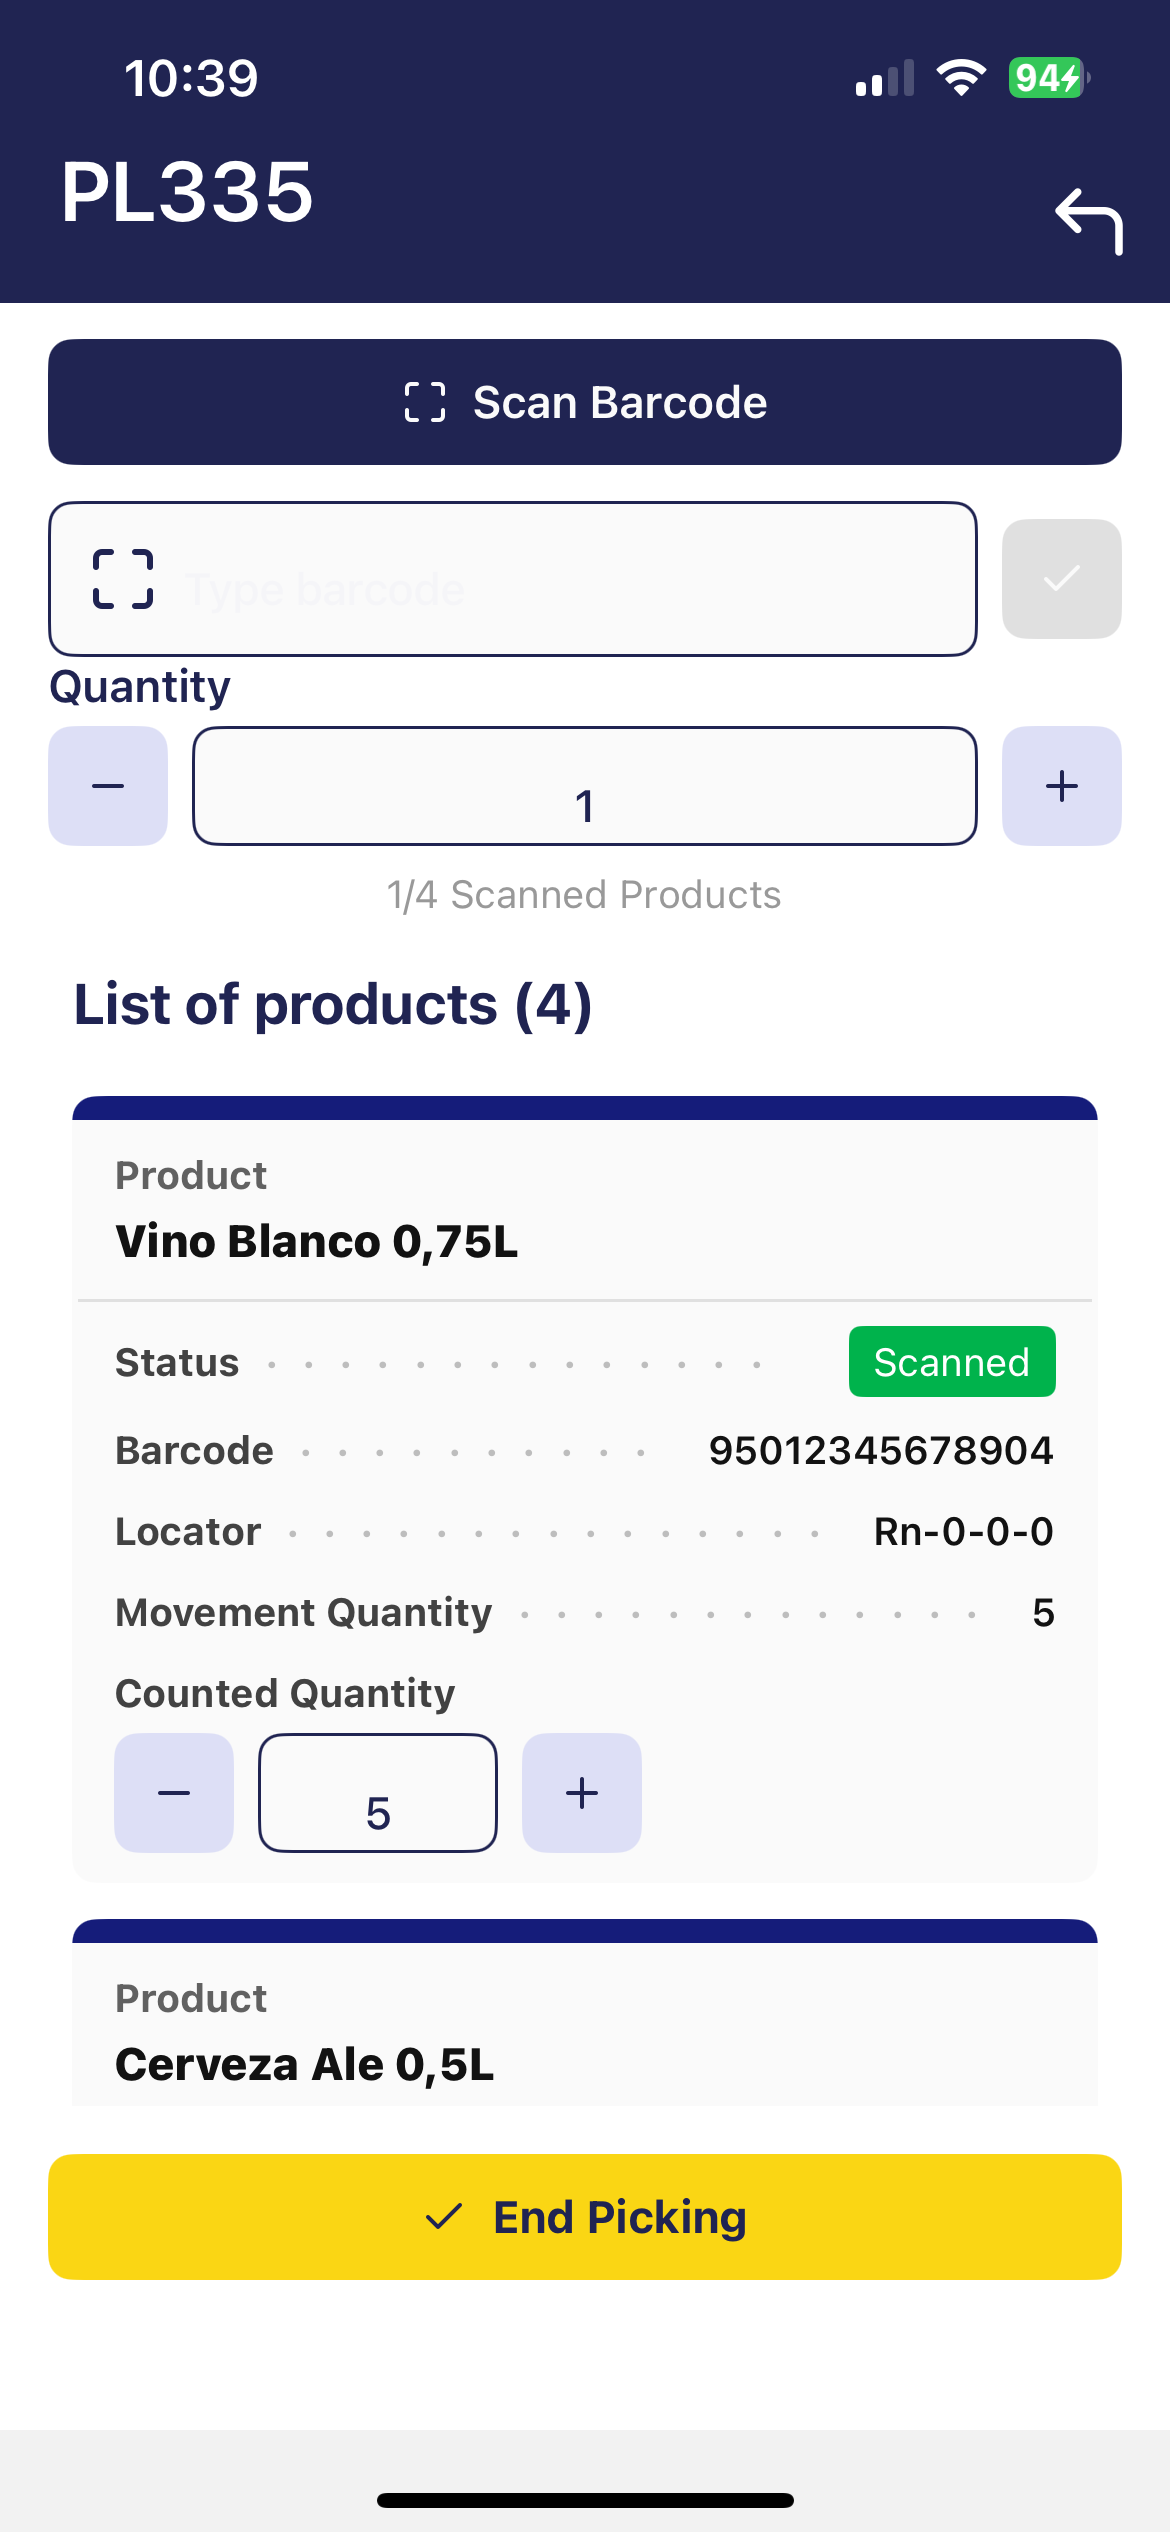Screen dimensions: 1170x2532
Task: Confirm barcode with the grey checkmark button
Action: [x=1061, y=579]
